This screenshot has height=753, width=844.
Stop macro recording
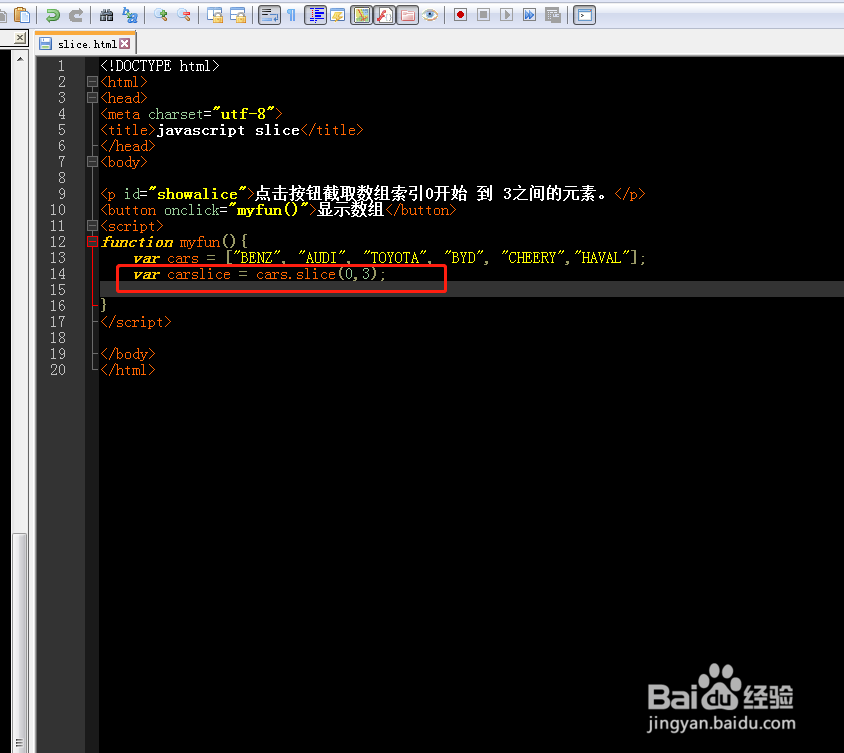tap(483, 15)
